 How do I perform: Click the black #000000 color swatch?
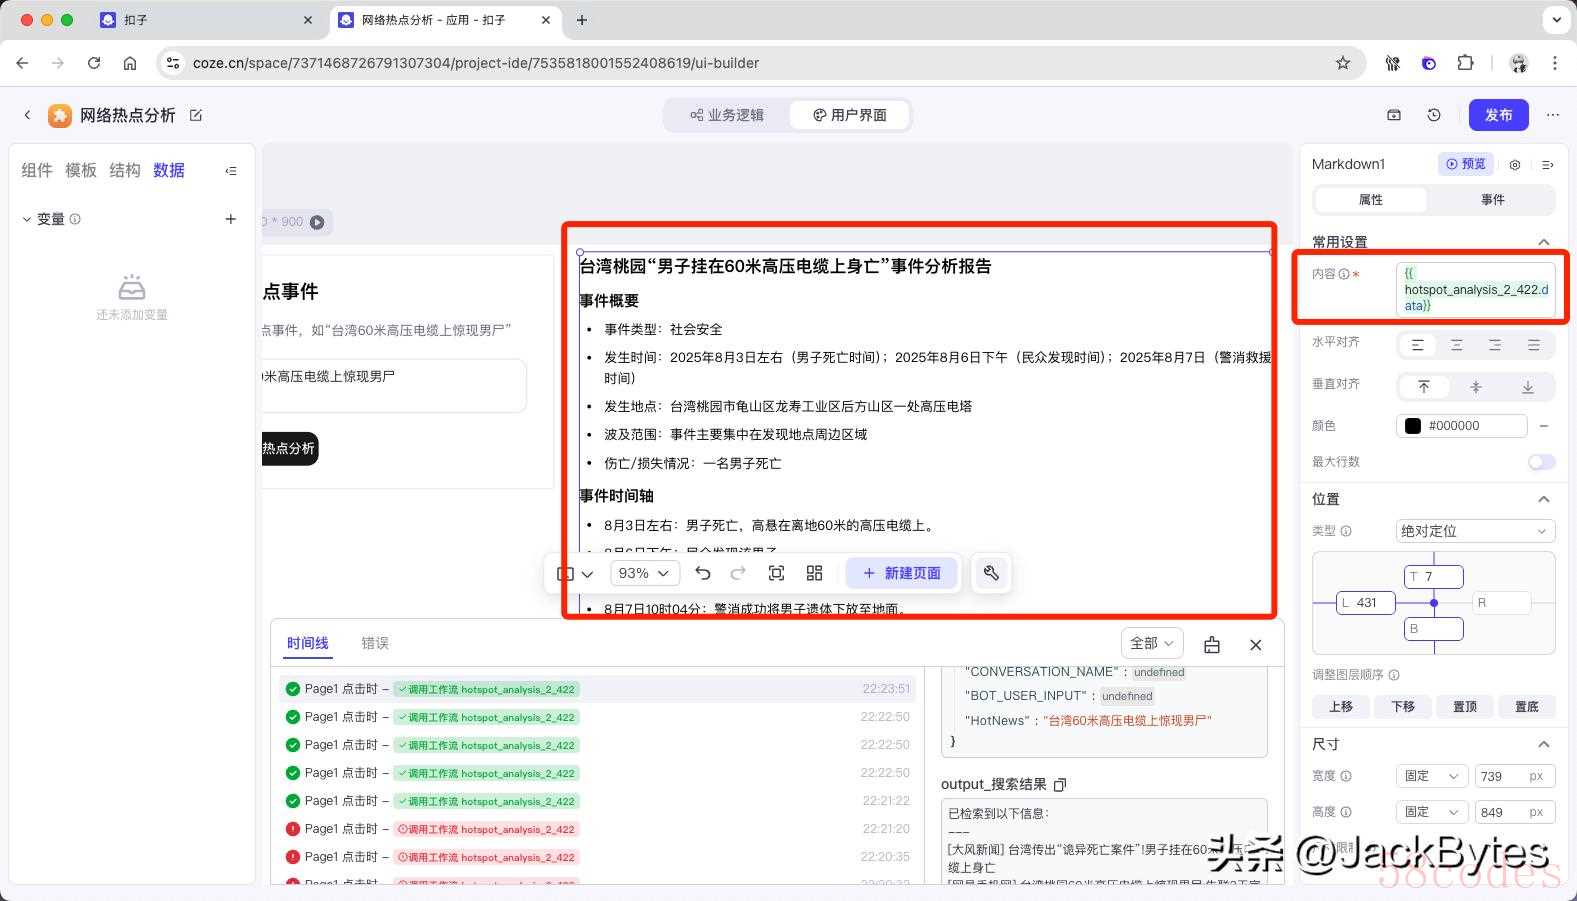coord(1413,426)
